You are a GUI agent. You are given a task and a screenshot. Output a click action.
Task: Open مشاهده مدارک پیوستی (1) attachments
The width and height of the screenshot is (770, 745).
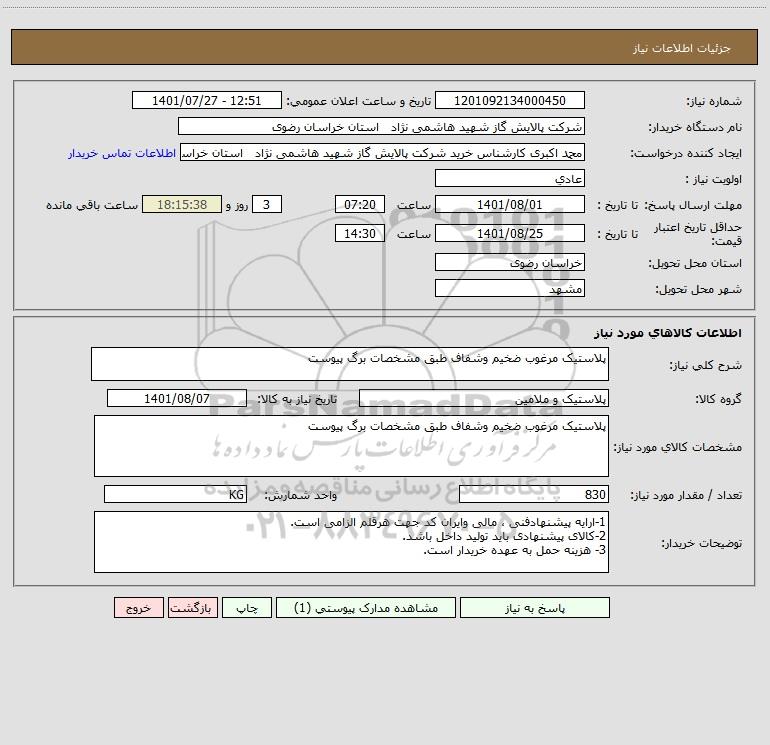point(365,608)
